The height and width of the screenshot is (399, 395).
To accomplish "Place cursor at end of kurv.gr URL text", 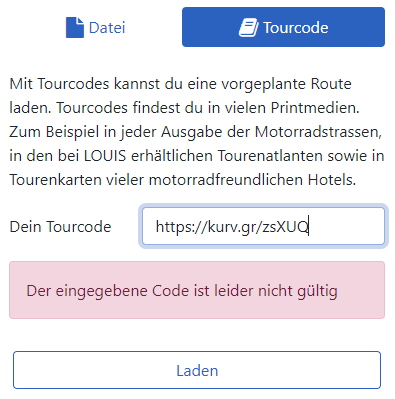I will (309, 226).
